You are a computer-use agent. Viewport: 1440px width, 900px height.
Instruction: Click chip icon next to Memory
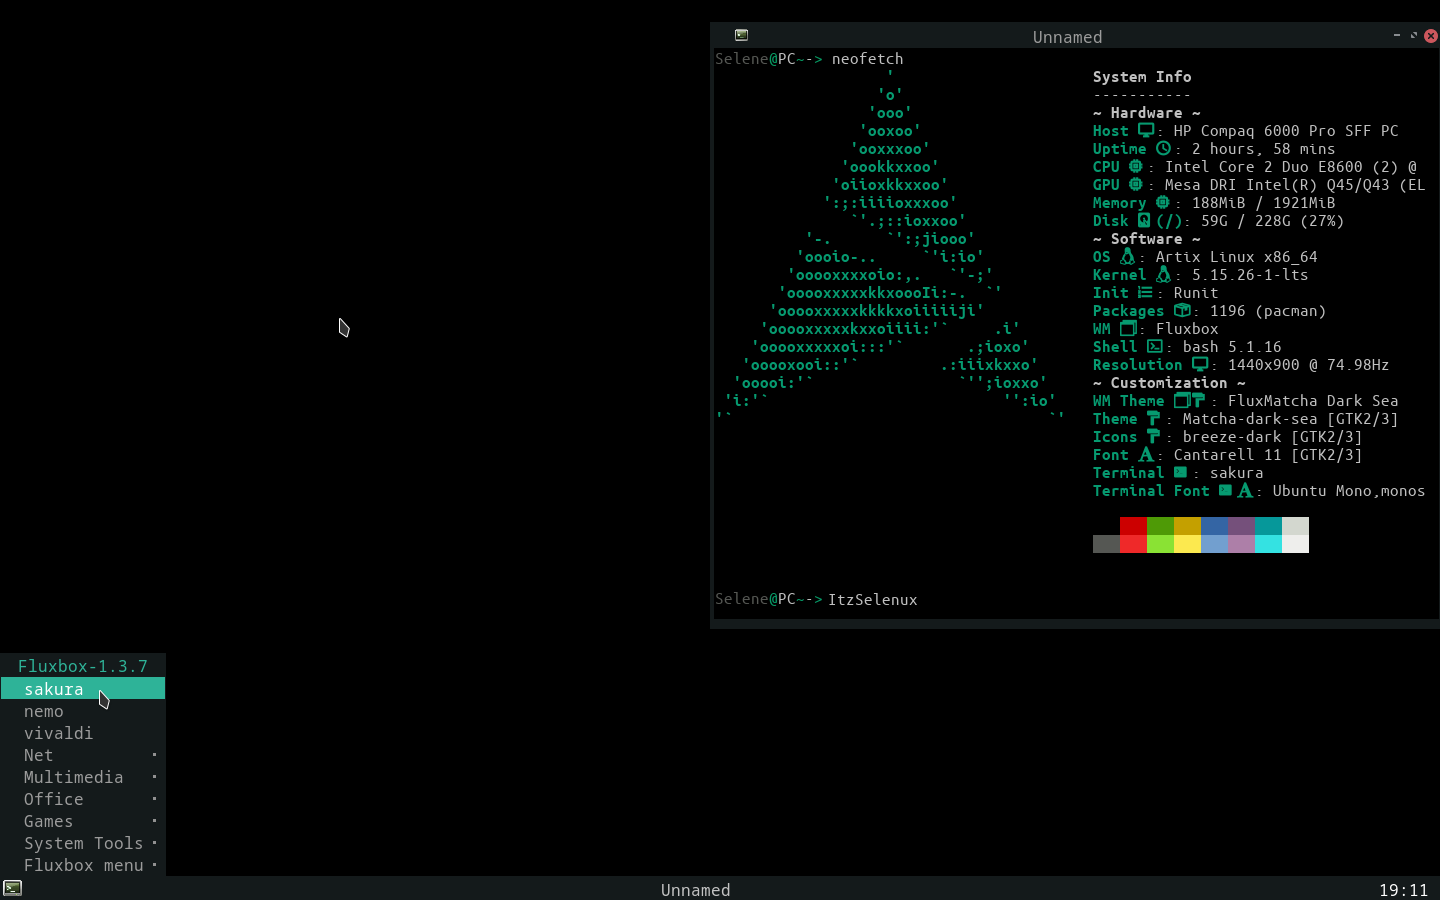[x=1162, y=202]
